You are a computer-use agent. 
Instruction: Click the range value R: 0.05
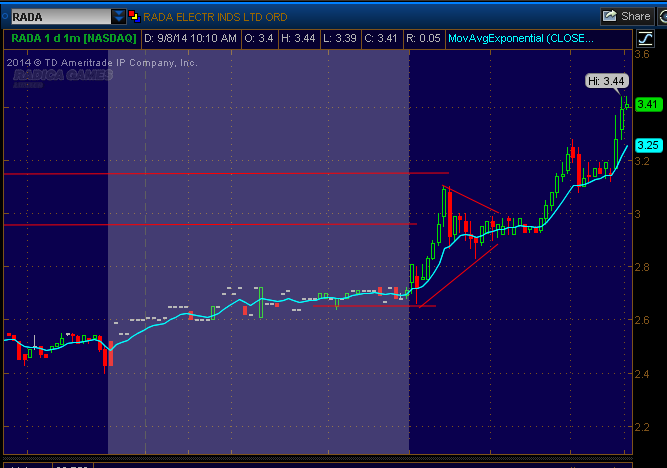coord(423,38)
